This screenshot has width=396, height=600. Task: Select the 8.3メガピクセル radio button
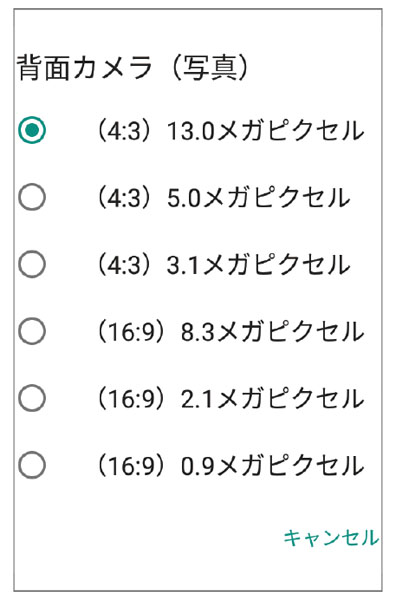(32, 331)
